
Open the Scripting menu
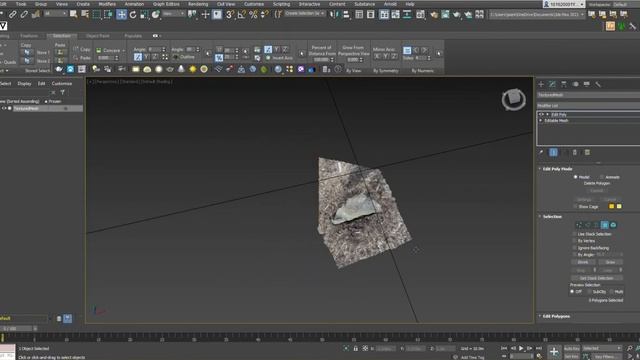[281, 4]
